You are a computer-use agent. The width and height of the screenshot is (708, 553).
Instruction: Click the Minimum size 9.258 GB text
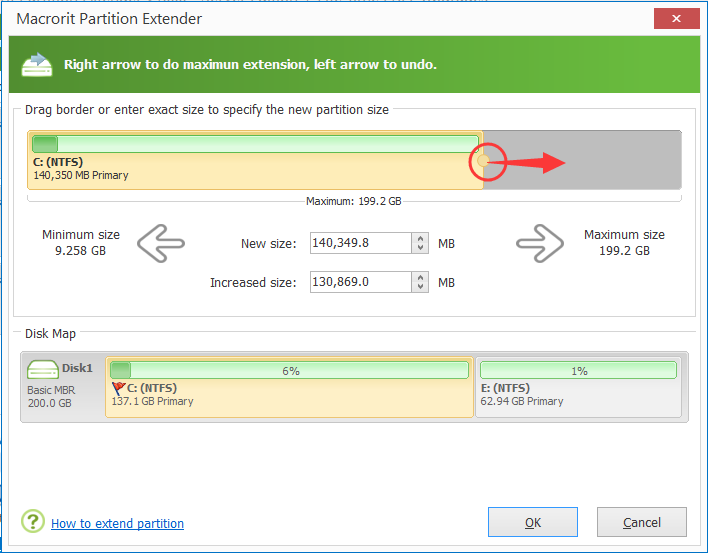pyautogui.click(x=81, y=242)
